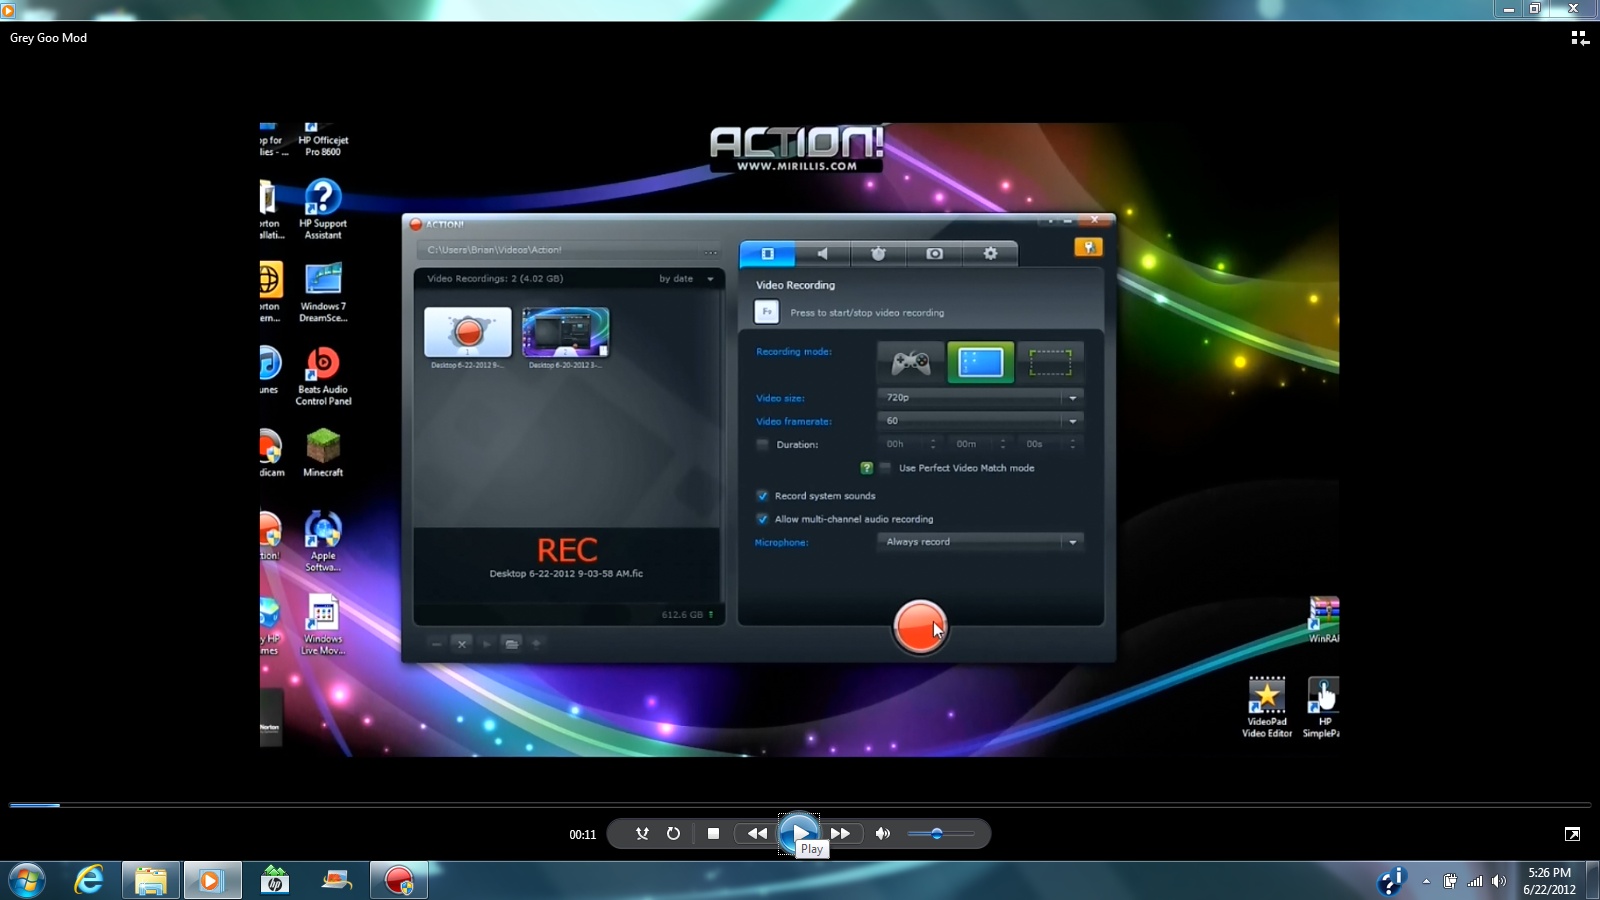1600x900 pixels.
Task: Turn on shuffle in the media player
Action: [x=642, y=833]
